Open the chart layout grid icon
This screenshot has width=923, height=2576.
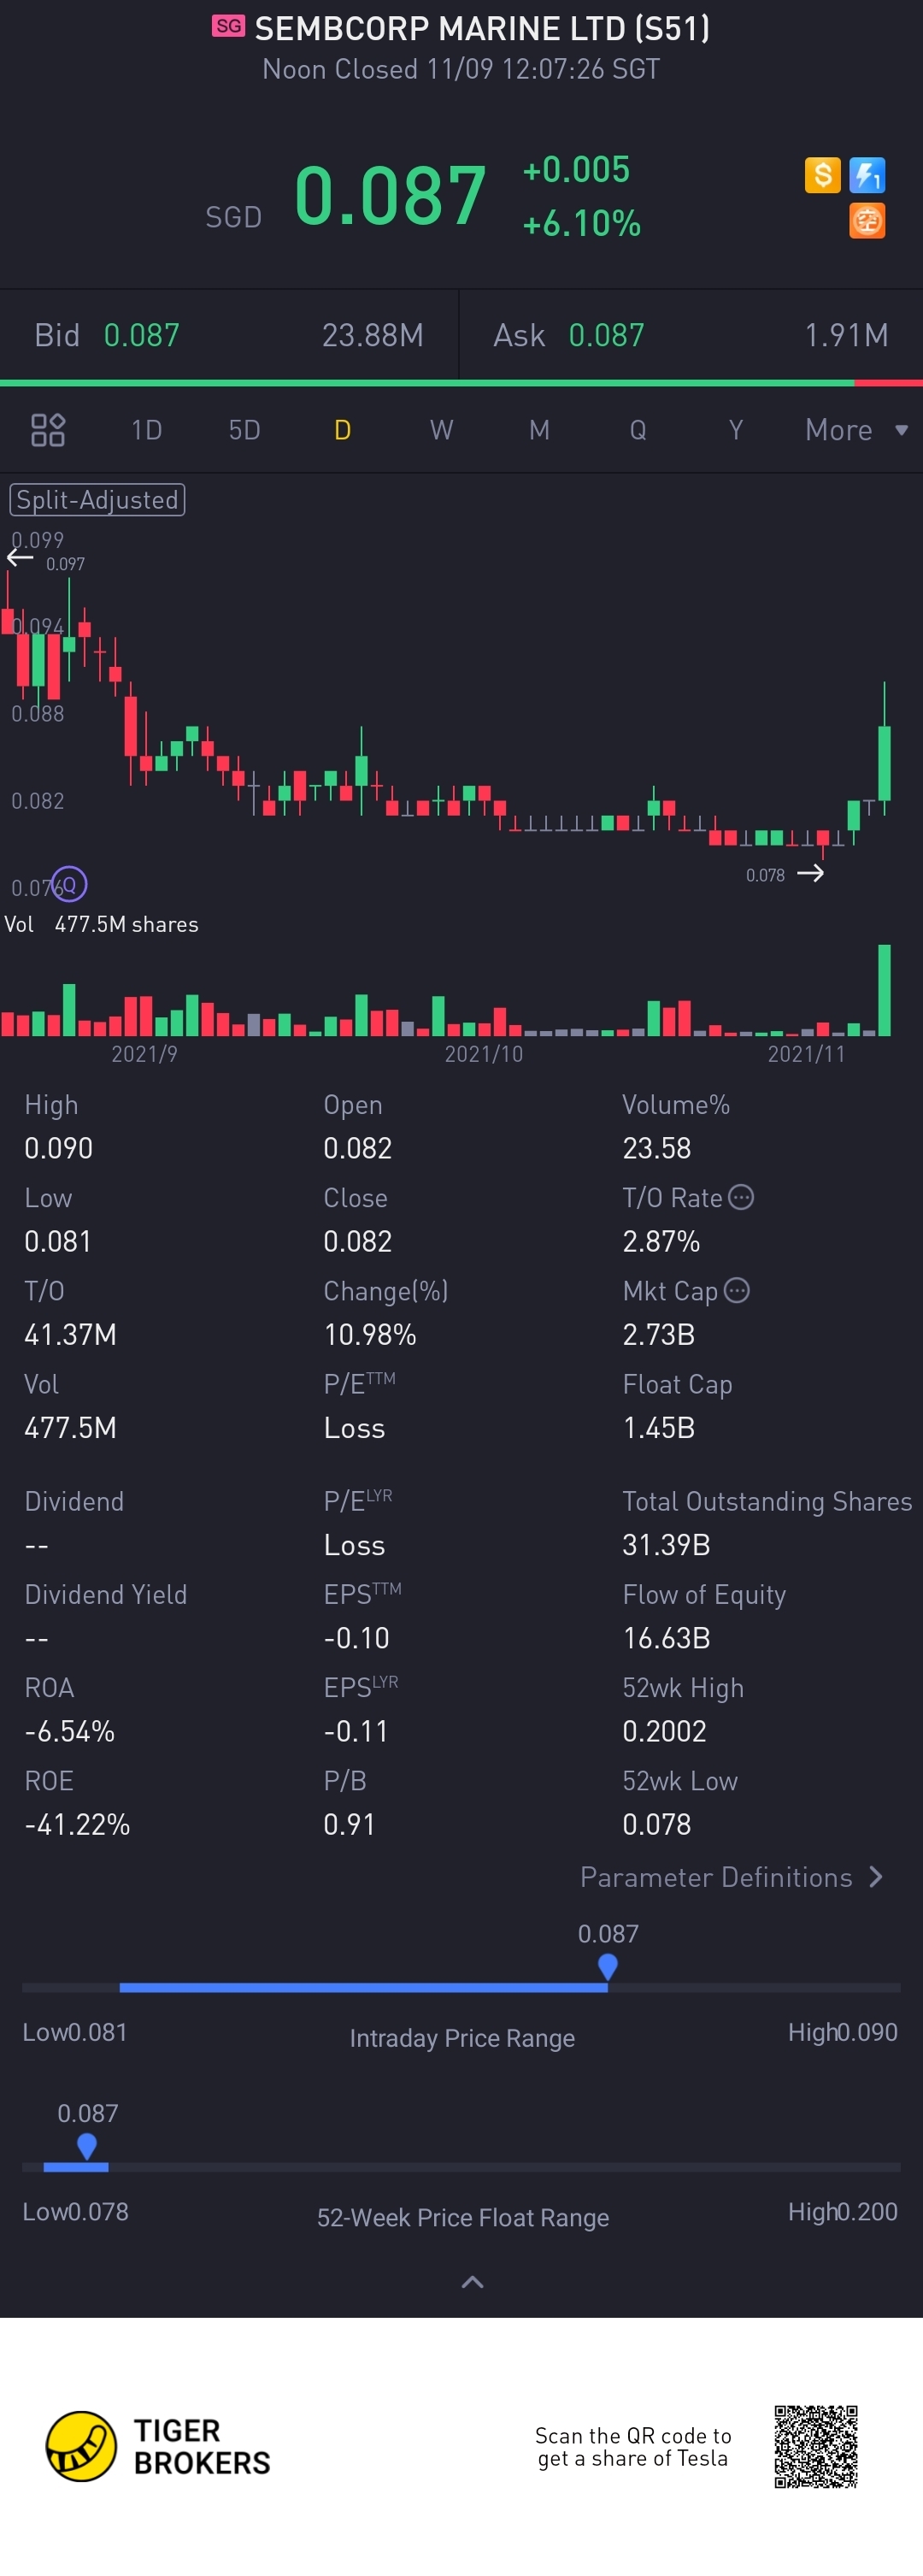tap(48, 430)
